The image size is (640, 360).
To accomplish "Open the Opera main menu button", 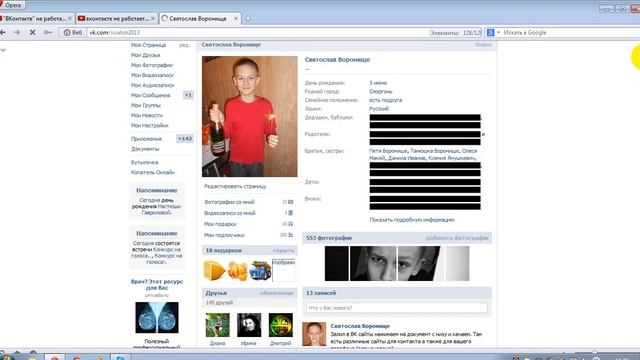I will [12, 5].
